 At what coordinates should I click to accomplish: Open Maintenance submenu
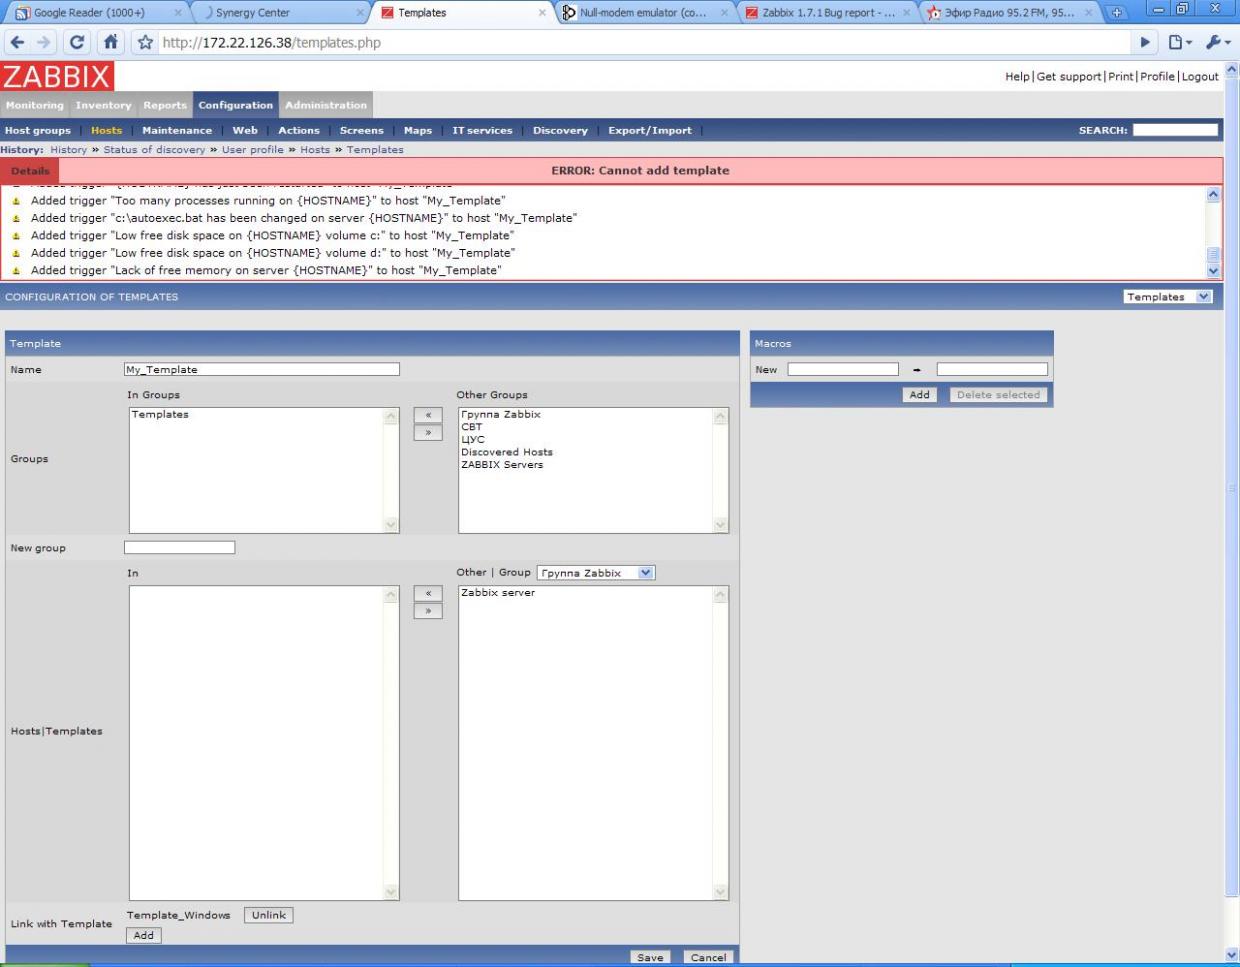coord(177,131)
